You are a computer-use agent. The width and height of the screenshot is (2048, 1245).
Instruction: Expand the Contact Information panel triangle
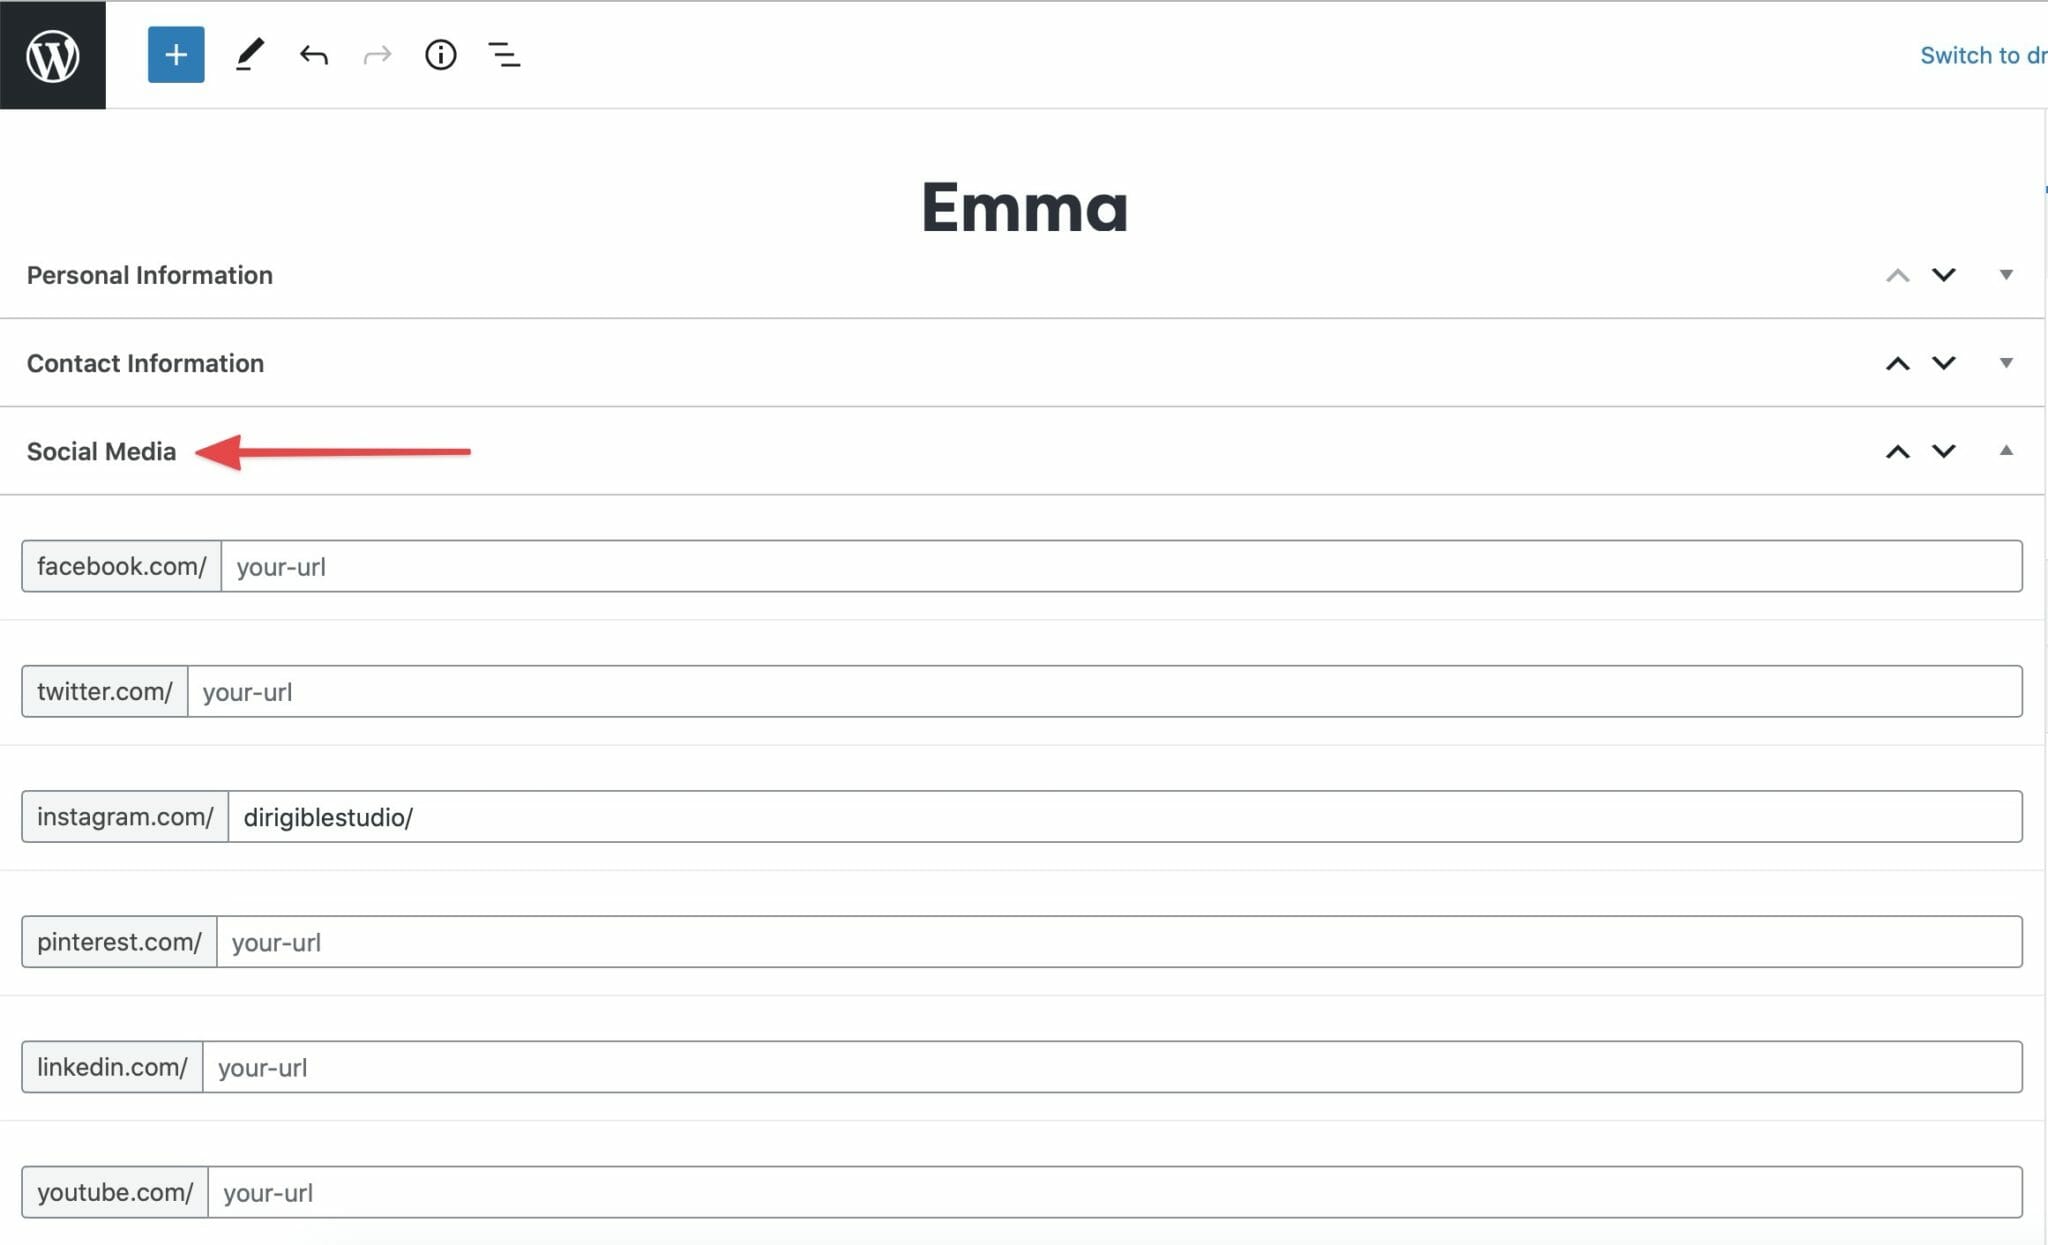2006,363
